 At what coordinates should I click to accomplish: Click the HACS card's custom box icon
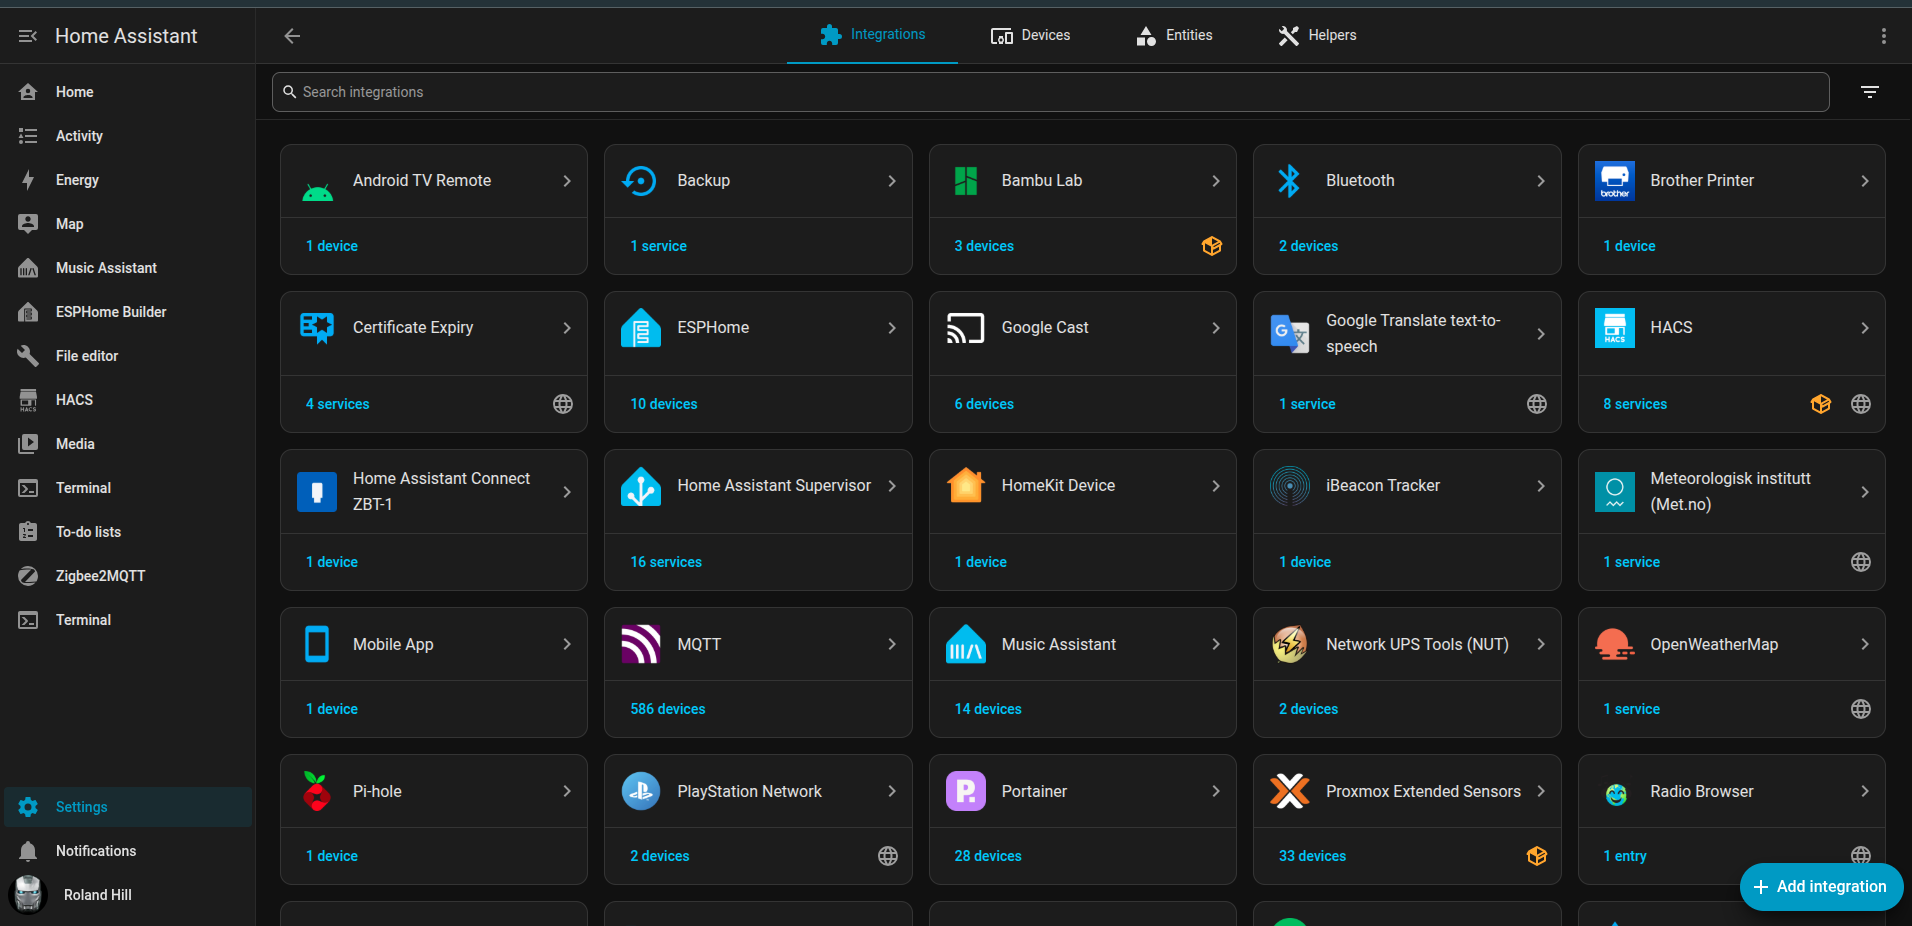click(x=1821, y=404)
